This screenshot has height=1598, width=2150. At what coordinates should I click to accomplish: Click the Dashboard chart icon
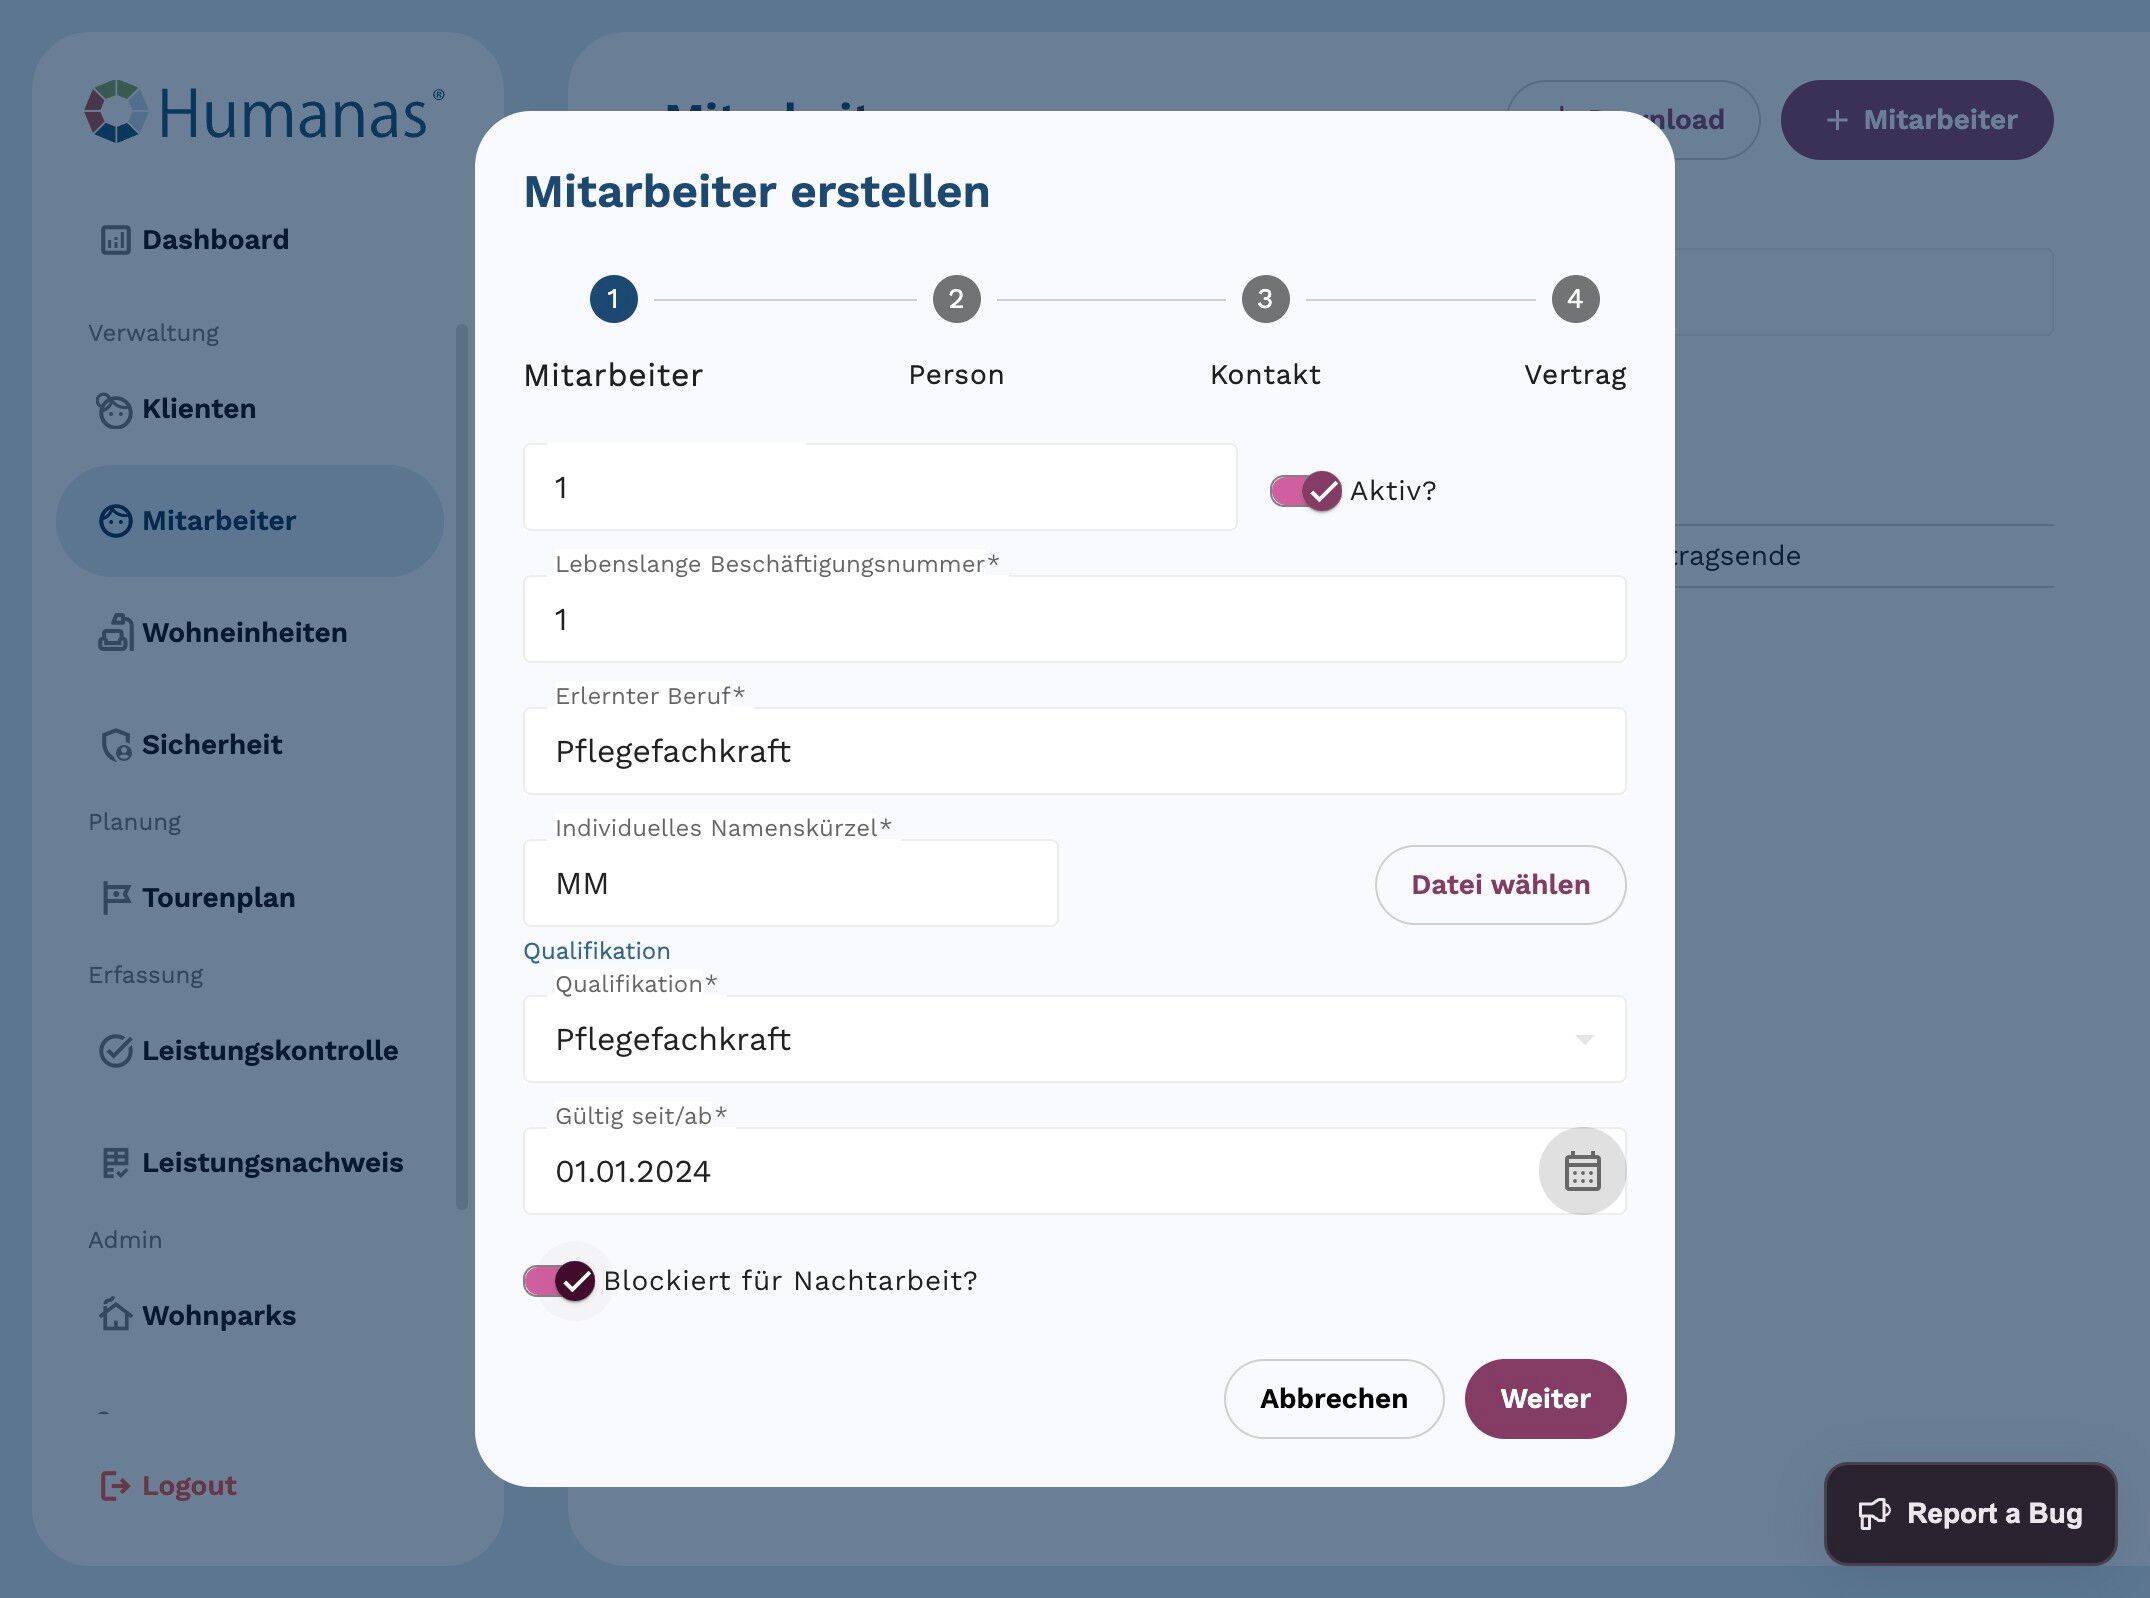115,240
